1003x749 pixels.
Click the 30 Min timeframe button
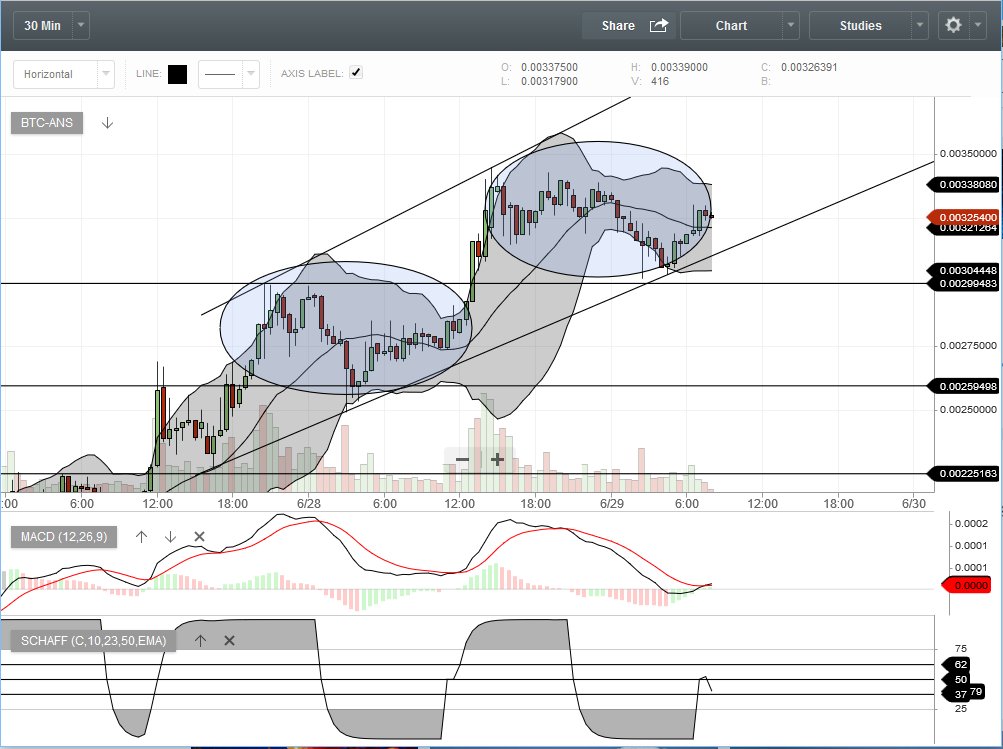tap(43, 26)
